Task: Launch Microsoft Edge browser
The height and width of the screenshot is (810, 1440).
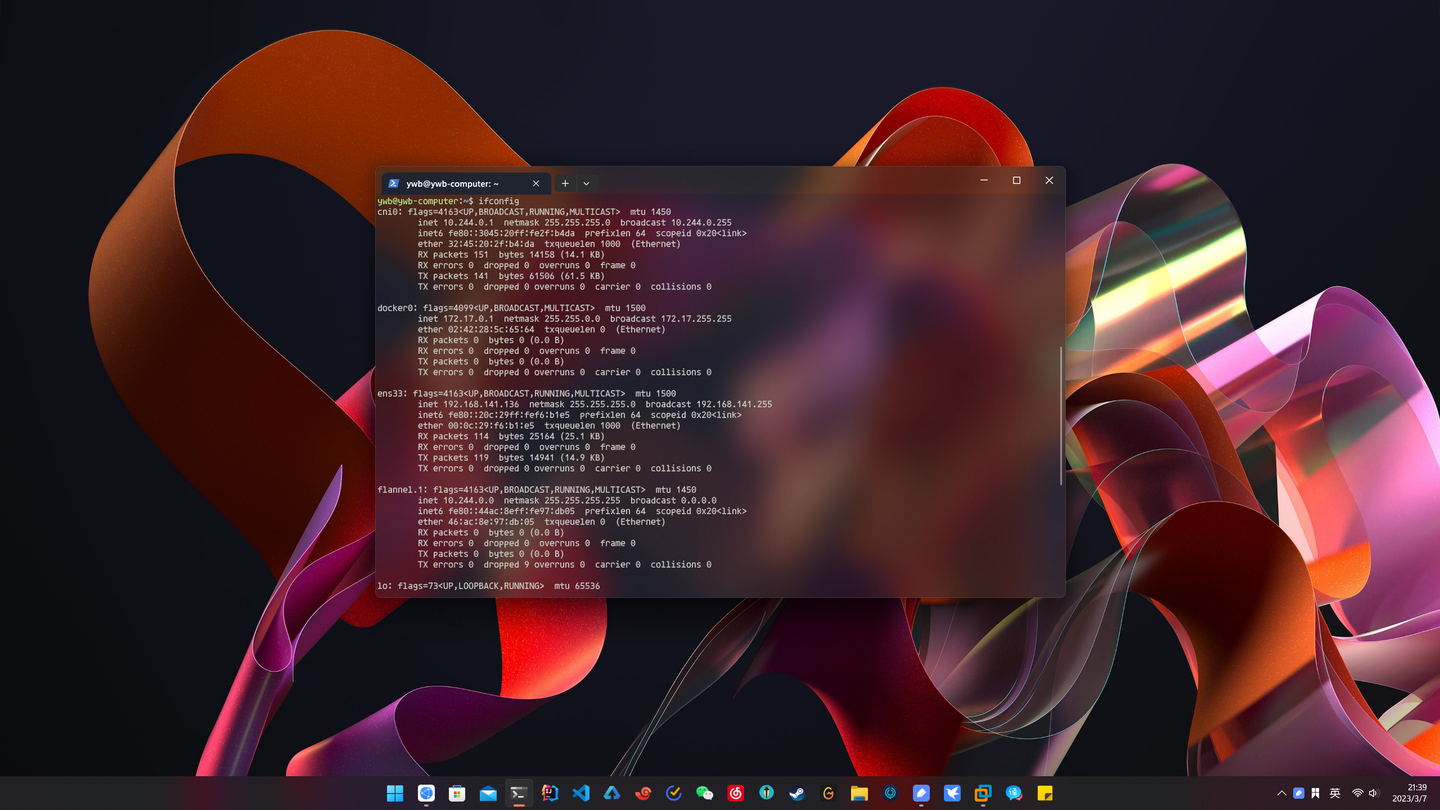Action: [x=425, y=793]
